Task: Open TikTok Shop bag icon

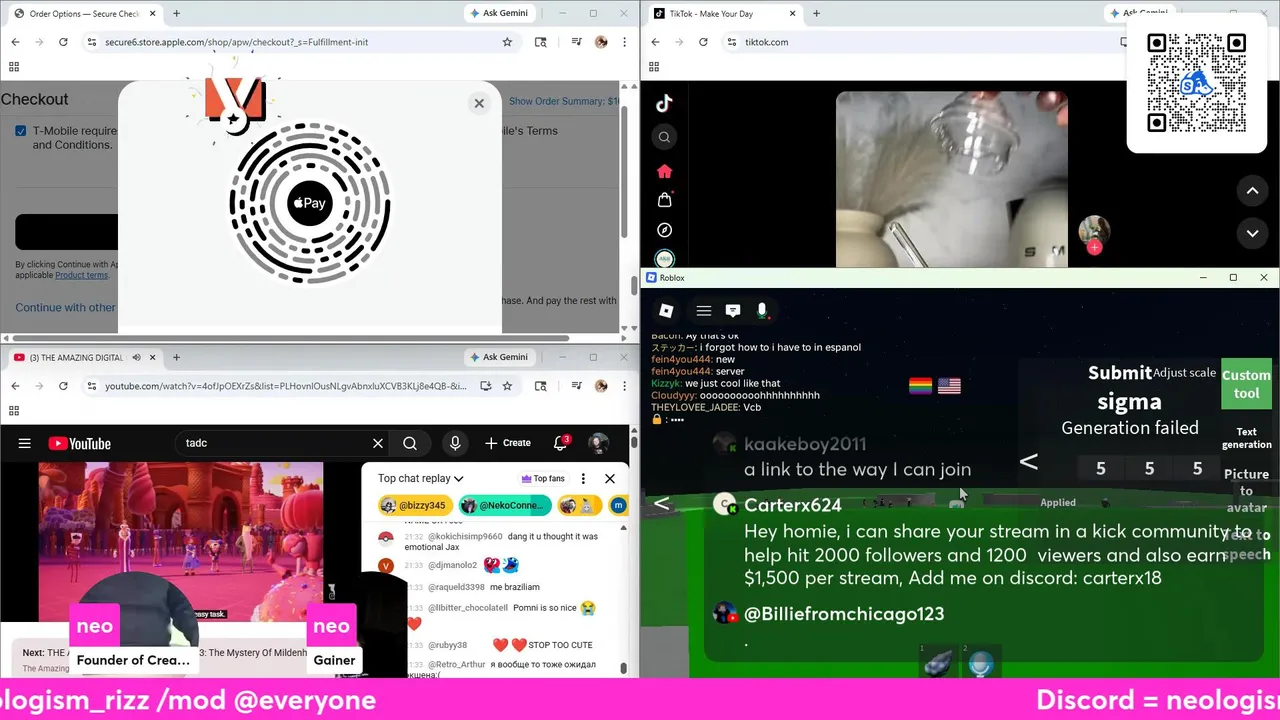Action: [x=664, y=200]
